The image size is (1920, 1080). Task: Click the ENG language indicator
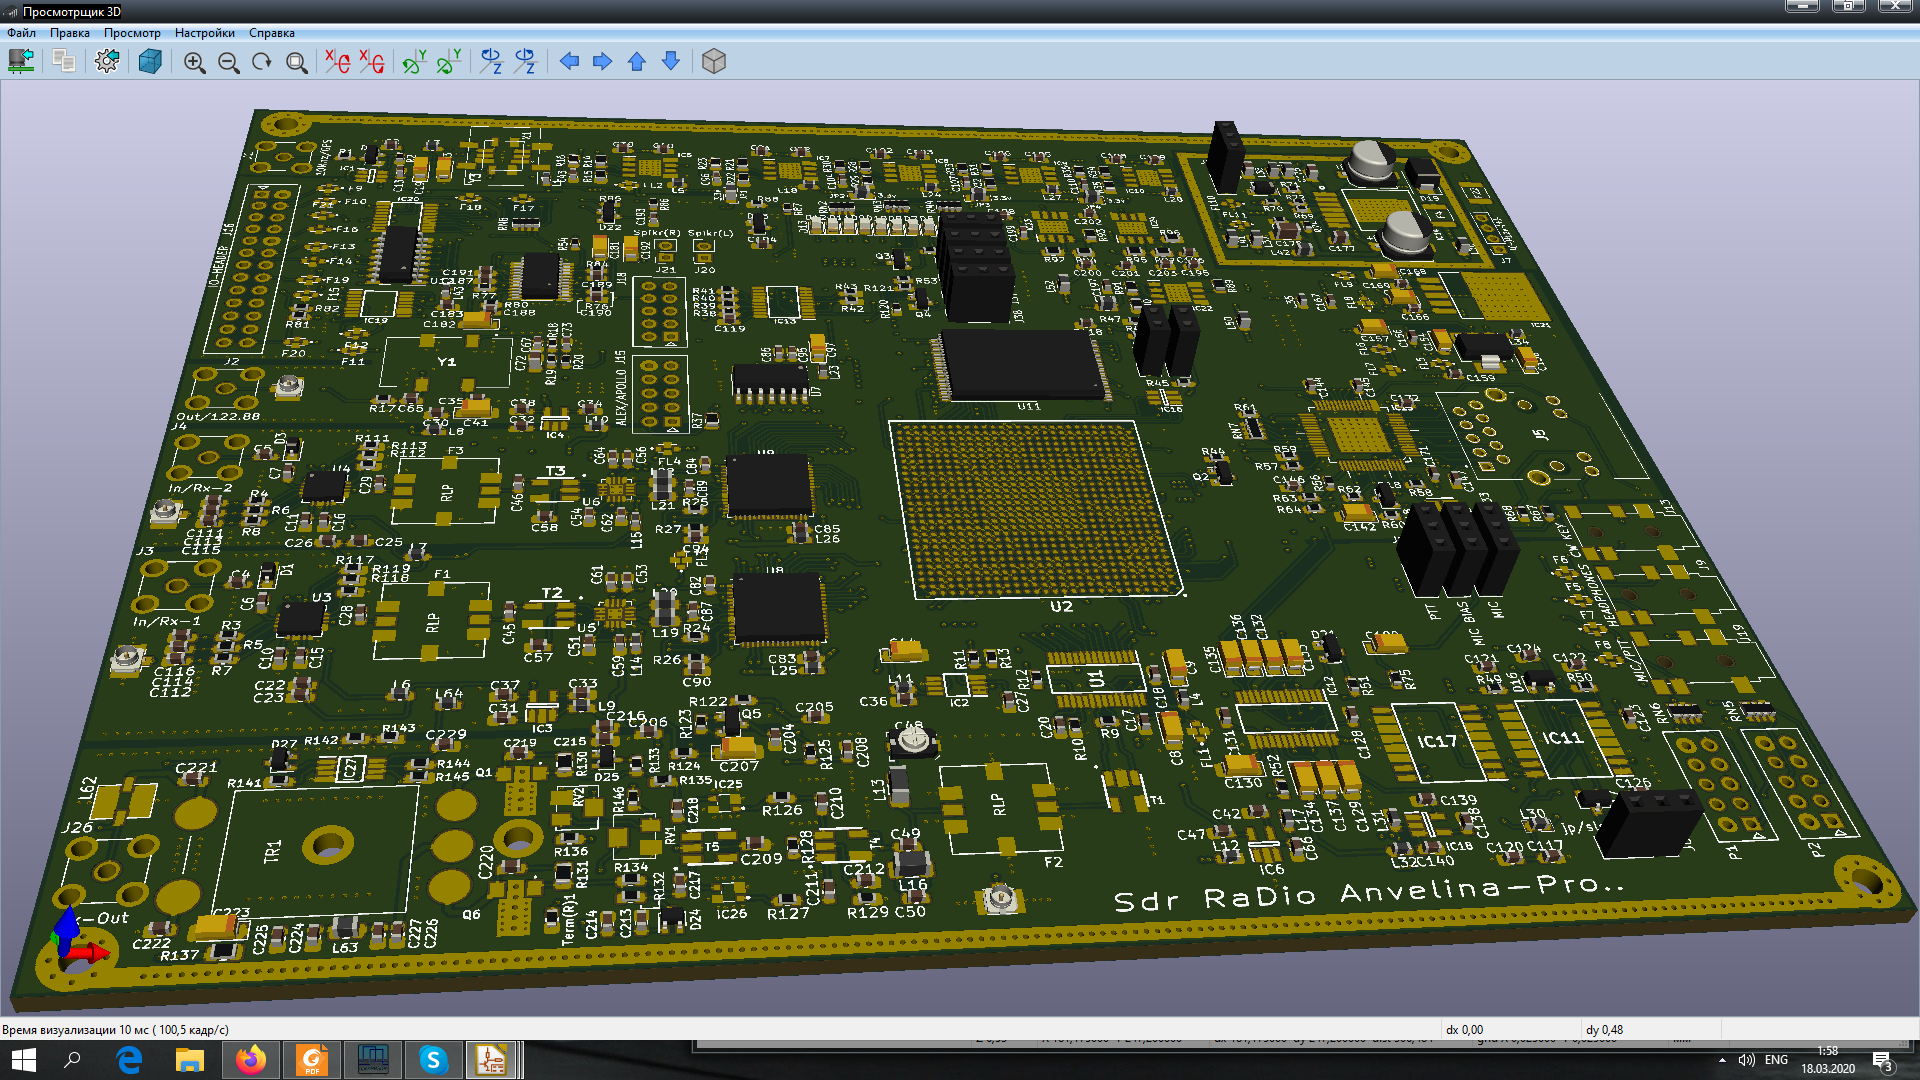click(1776, 1060)
